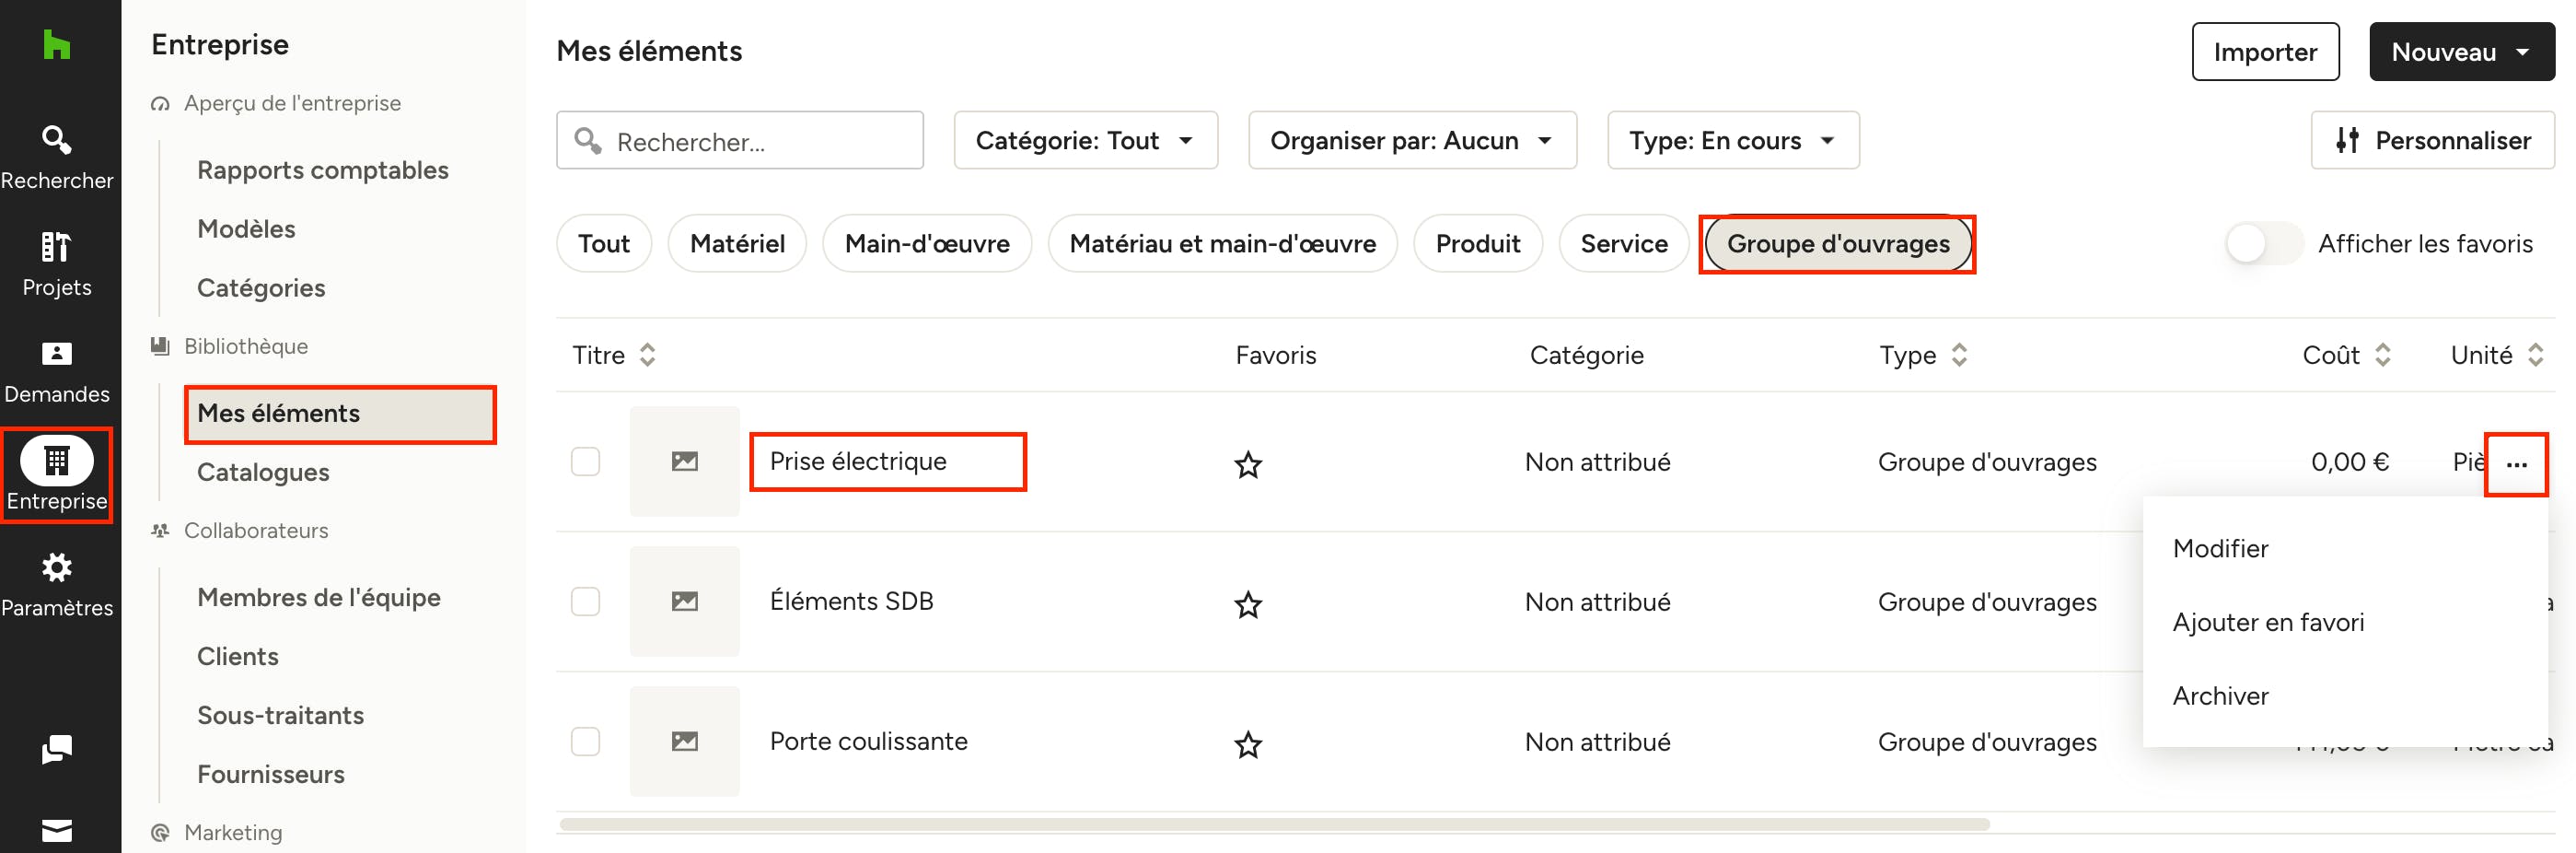
Task: Expand the Nouveau dropdown button
Action: tap(2461, 51)
